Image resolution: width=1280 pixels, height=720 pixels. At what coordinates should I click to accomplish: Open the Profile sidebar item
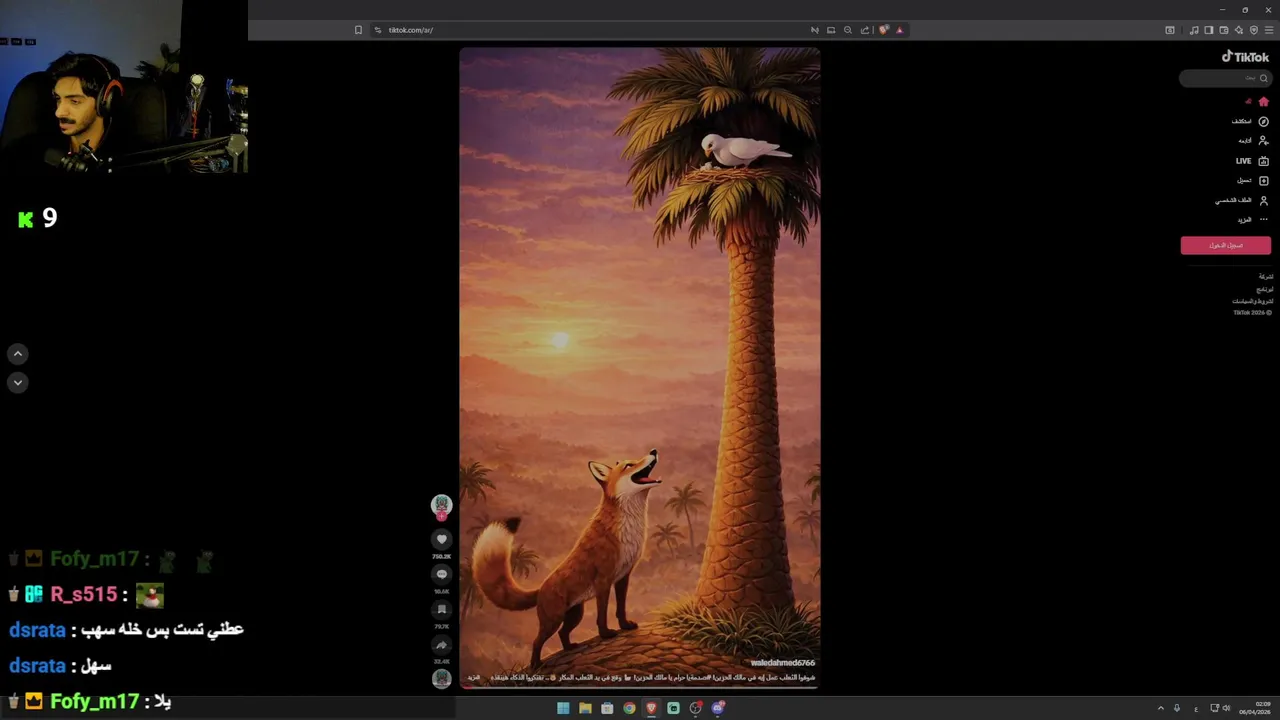1242,200
